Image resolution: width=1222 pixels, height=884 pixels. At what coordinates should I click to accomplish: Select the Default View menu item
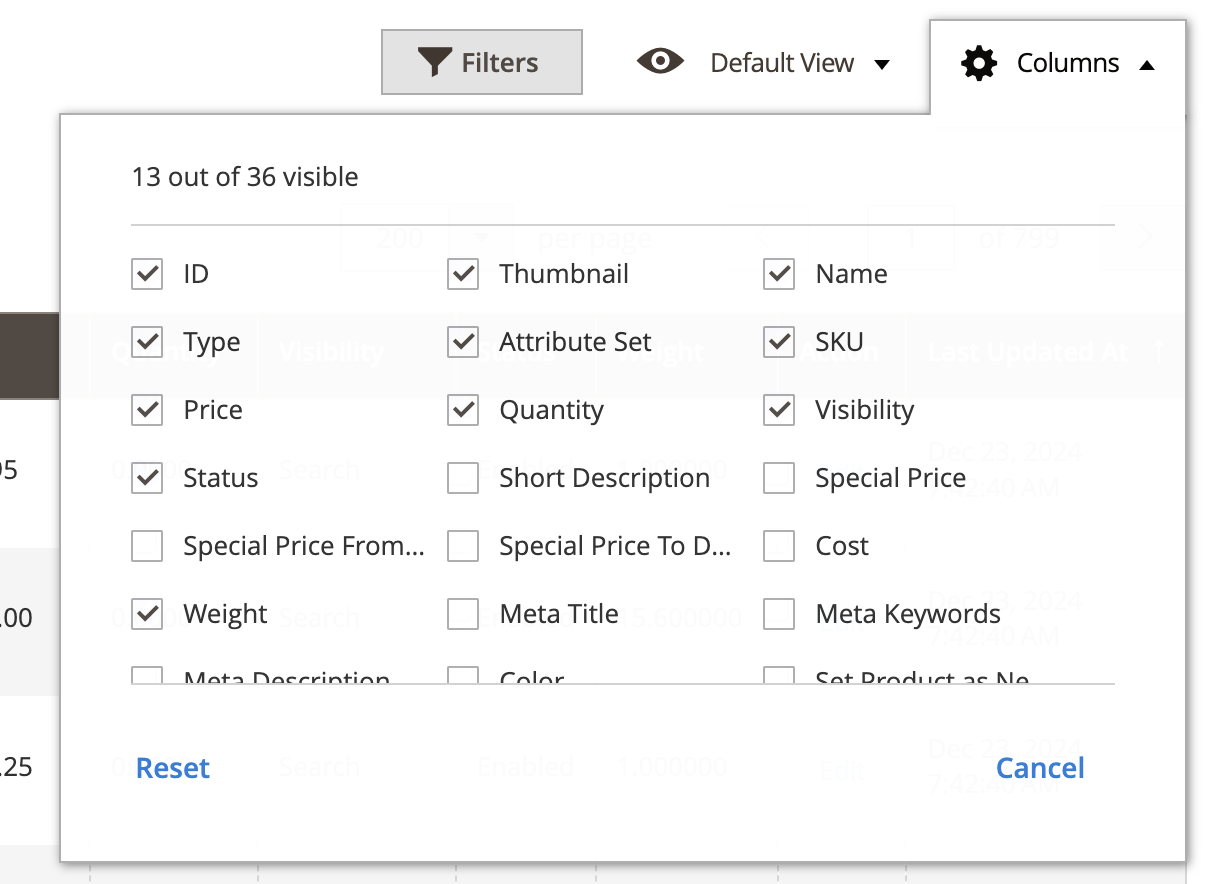click(781, 62)
